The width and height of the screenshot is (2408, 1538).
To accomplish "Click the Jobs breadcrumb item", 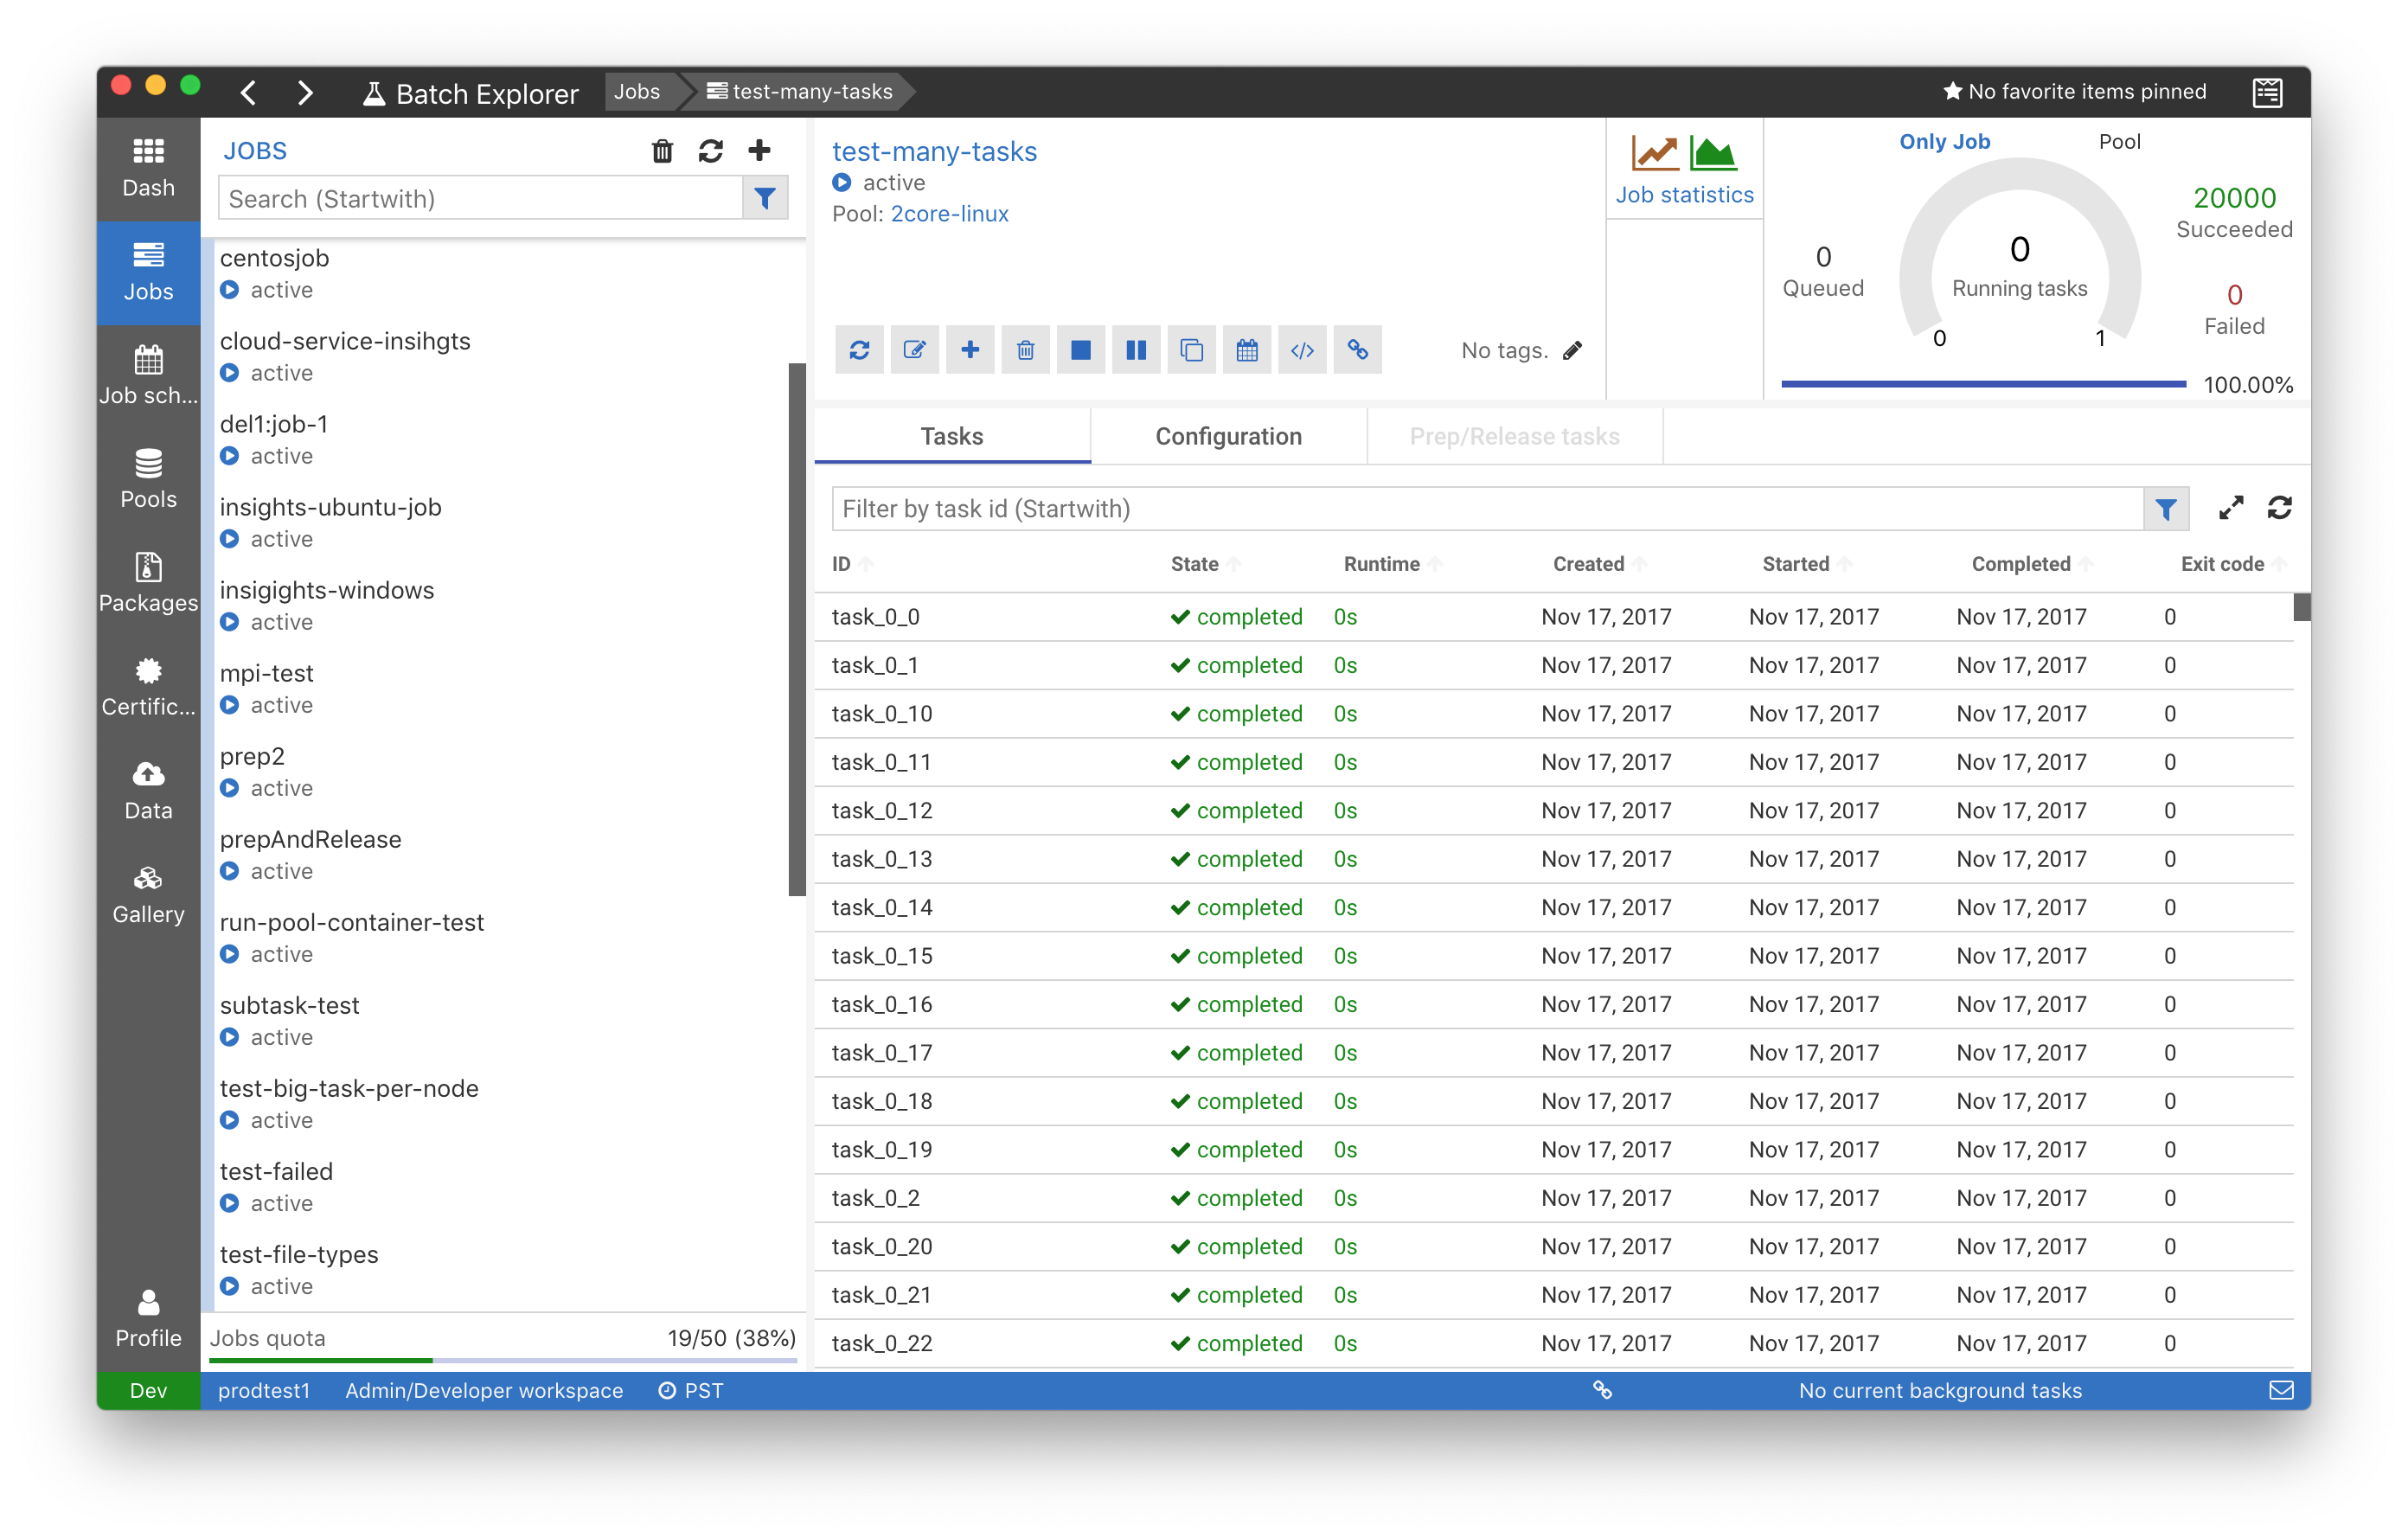I will 637,91.
